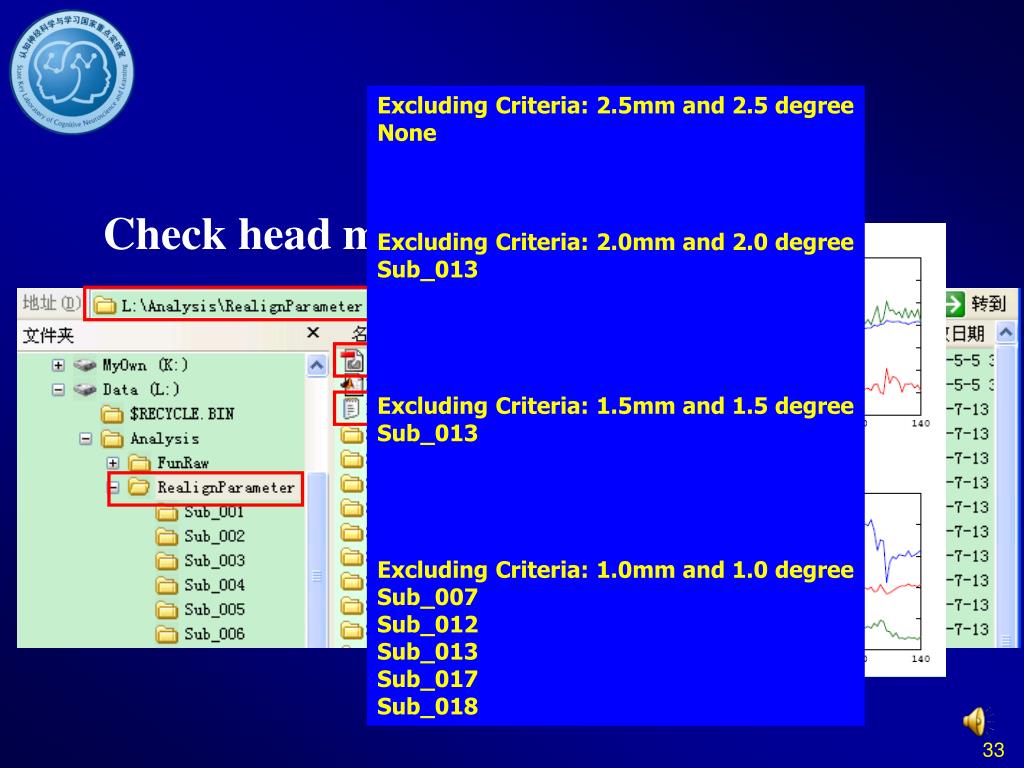This screenshot has width=1024, height=768.
Task: Expand the MyOwn (K:) drive node
Action: 58,365
